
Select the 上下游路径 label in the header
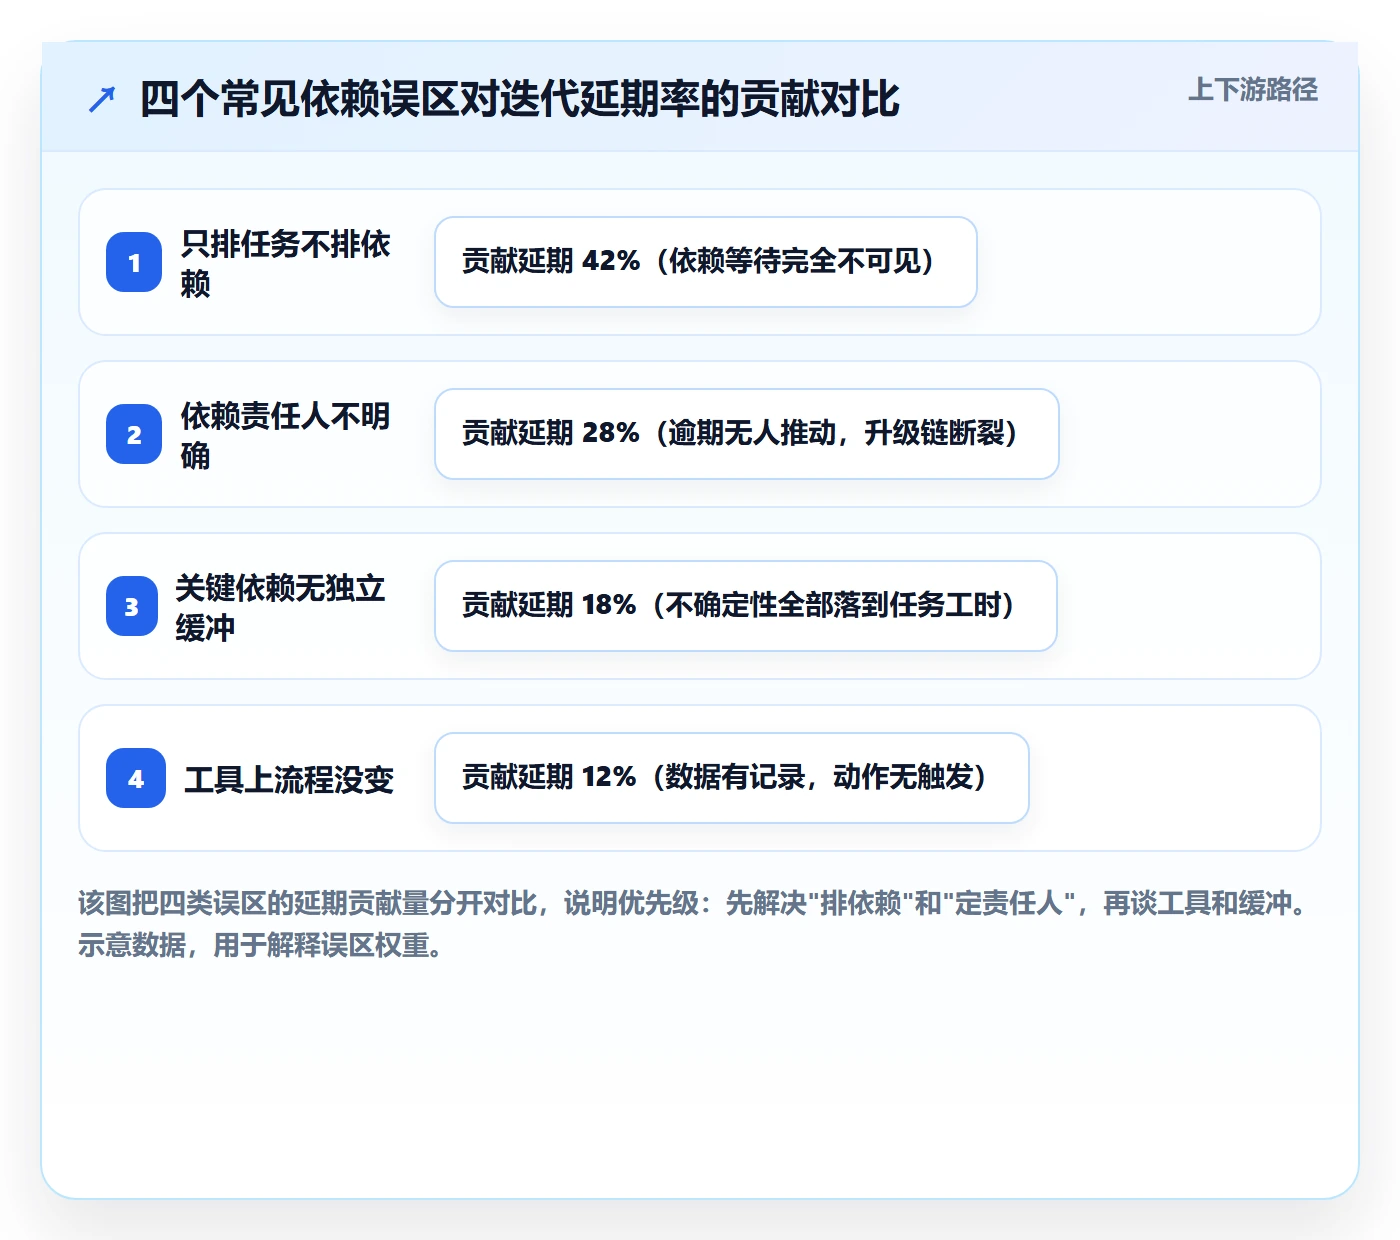[1253, 90]
